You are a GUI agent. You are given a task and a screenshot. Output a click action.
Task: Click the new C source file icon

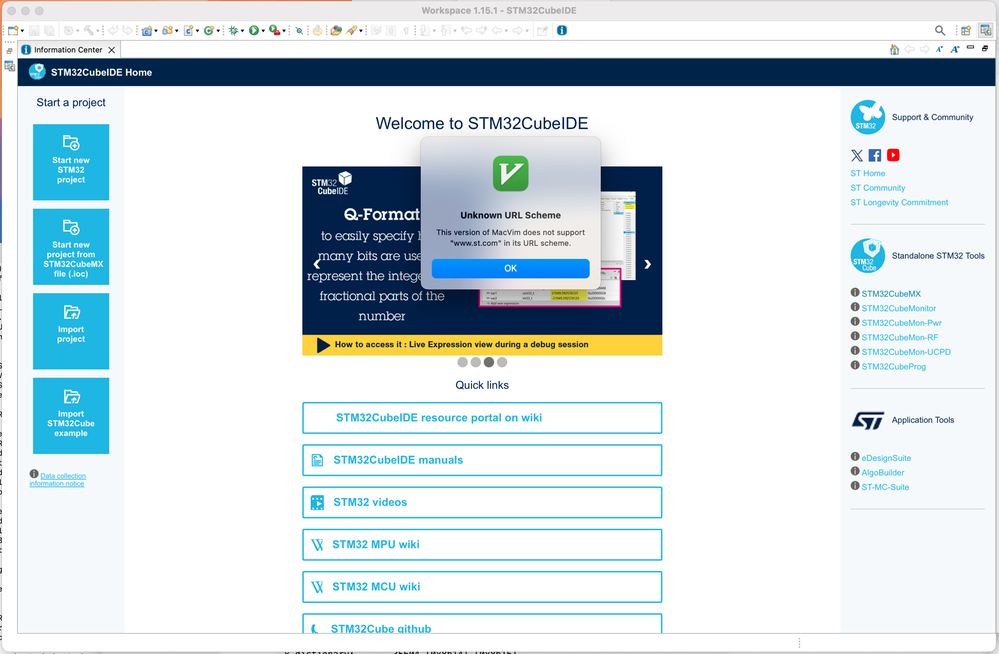click(188, 31)
